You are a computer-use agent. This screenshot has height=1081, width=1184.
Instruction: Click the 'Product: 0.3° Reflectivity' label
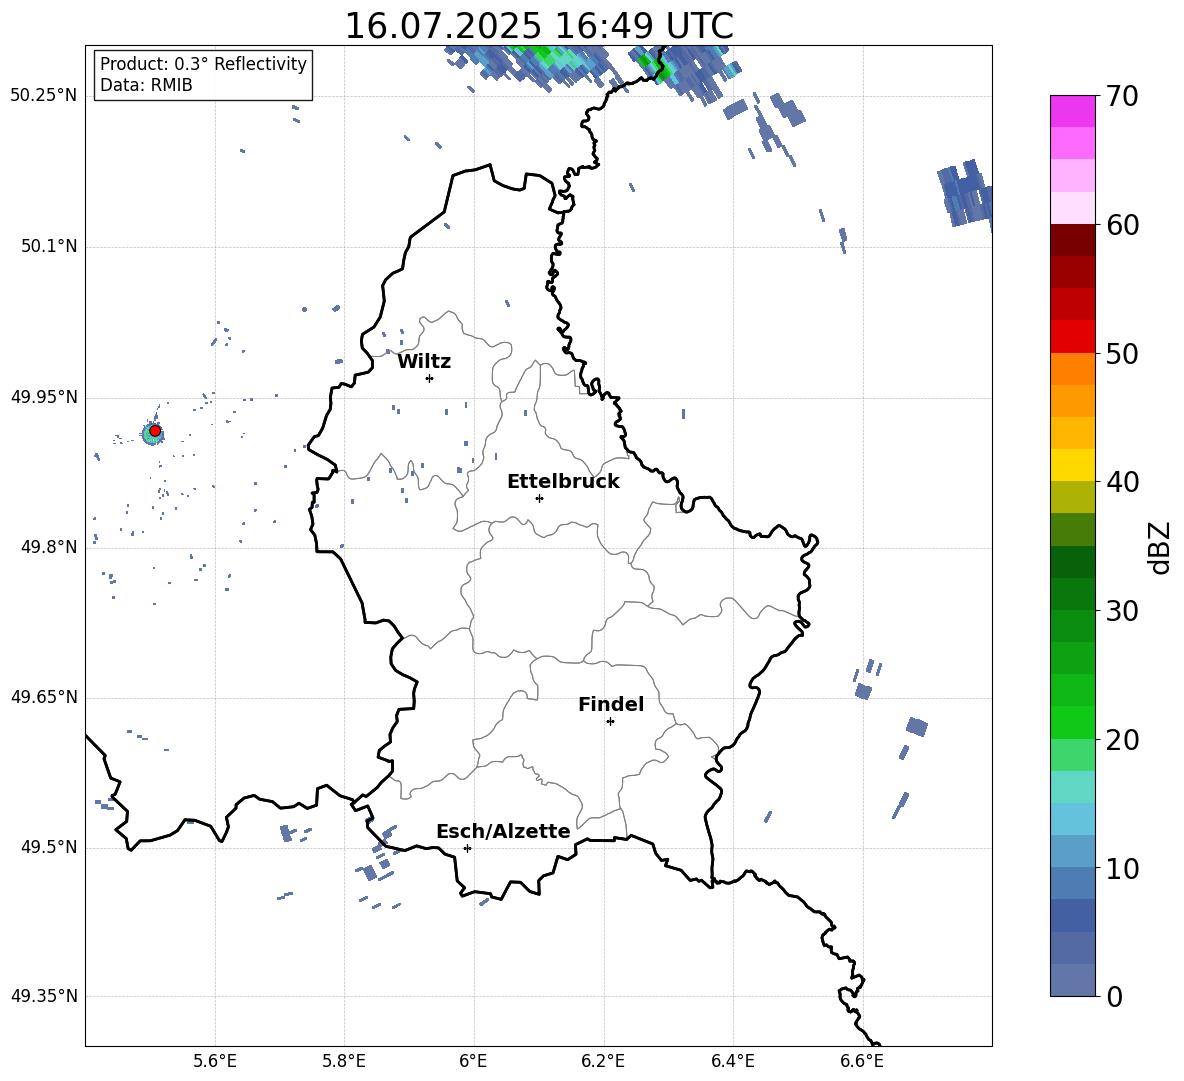point(203,63)
